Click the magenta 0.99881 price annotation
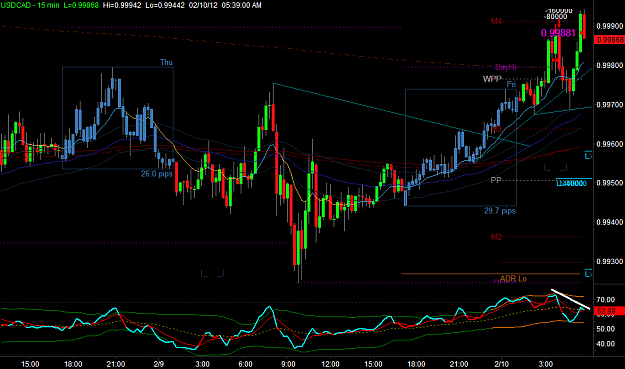 pos(558,33)
